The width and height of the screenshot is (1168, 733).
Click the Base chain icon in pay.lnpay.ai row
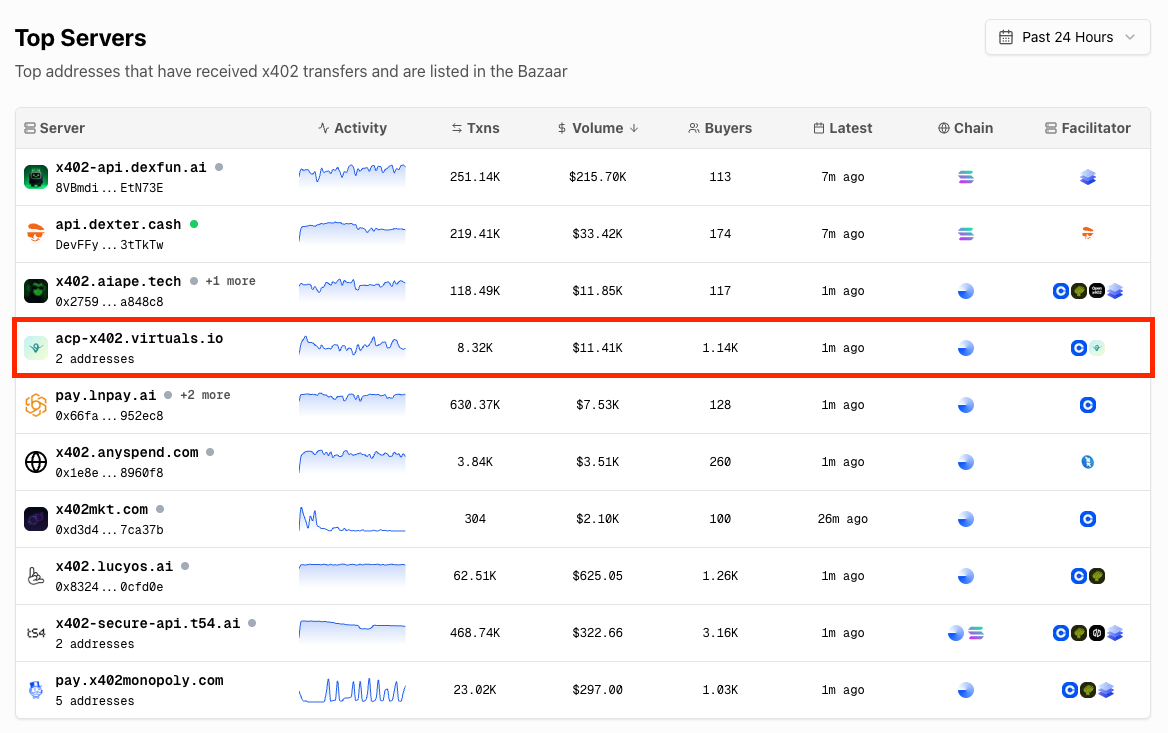click(x=965, y=405)
